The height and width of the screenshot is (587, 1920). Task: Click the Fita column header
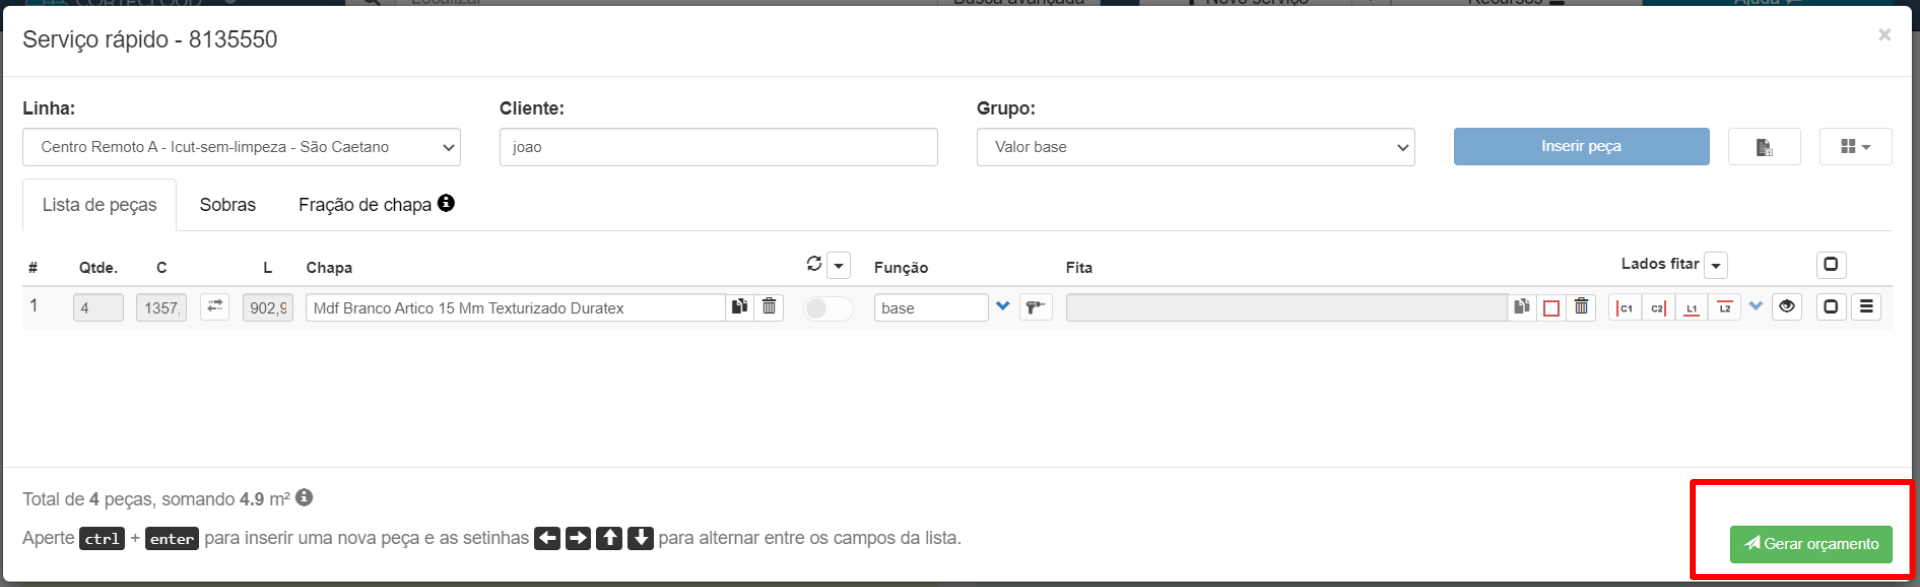(1079, 268)
